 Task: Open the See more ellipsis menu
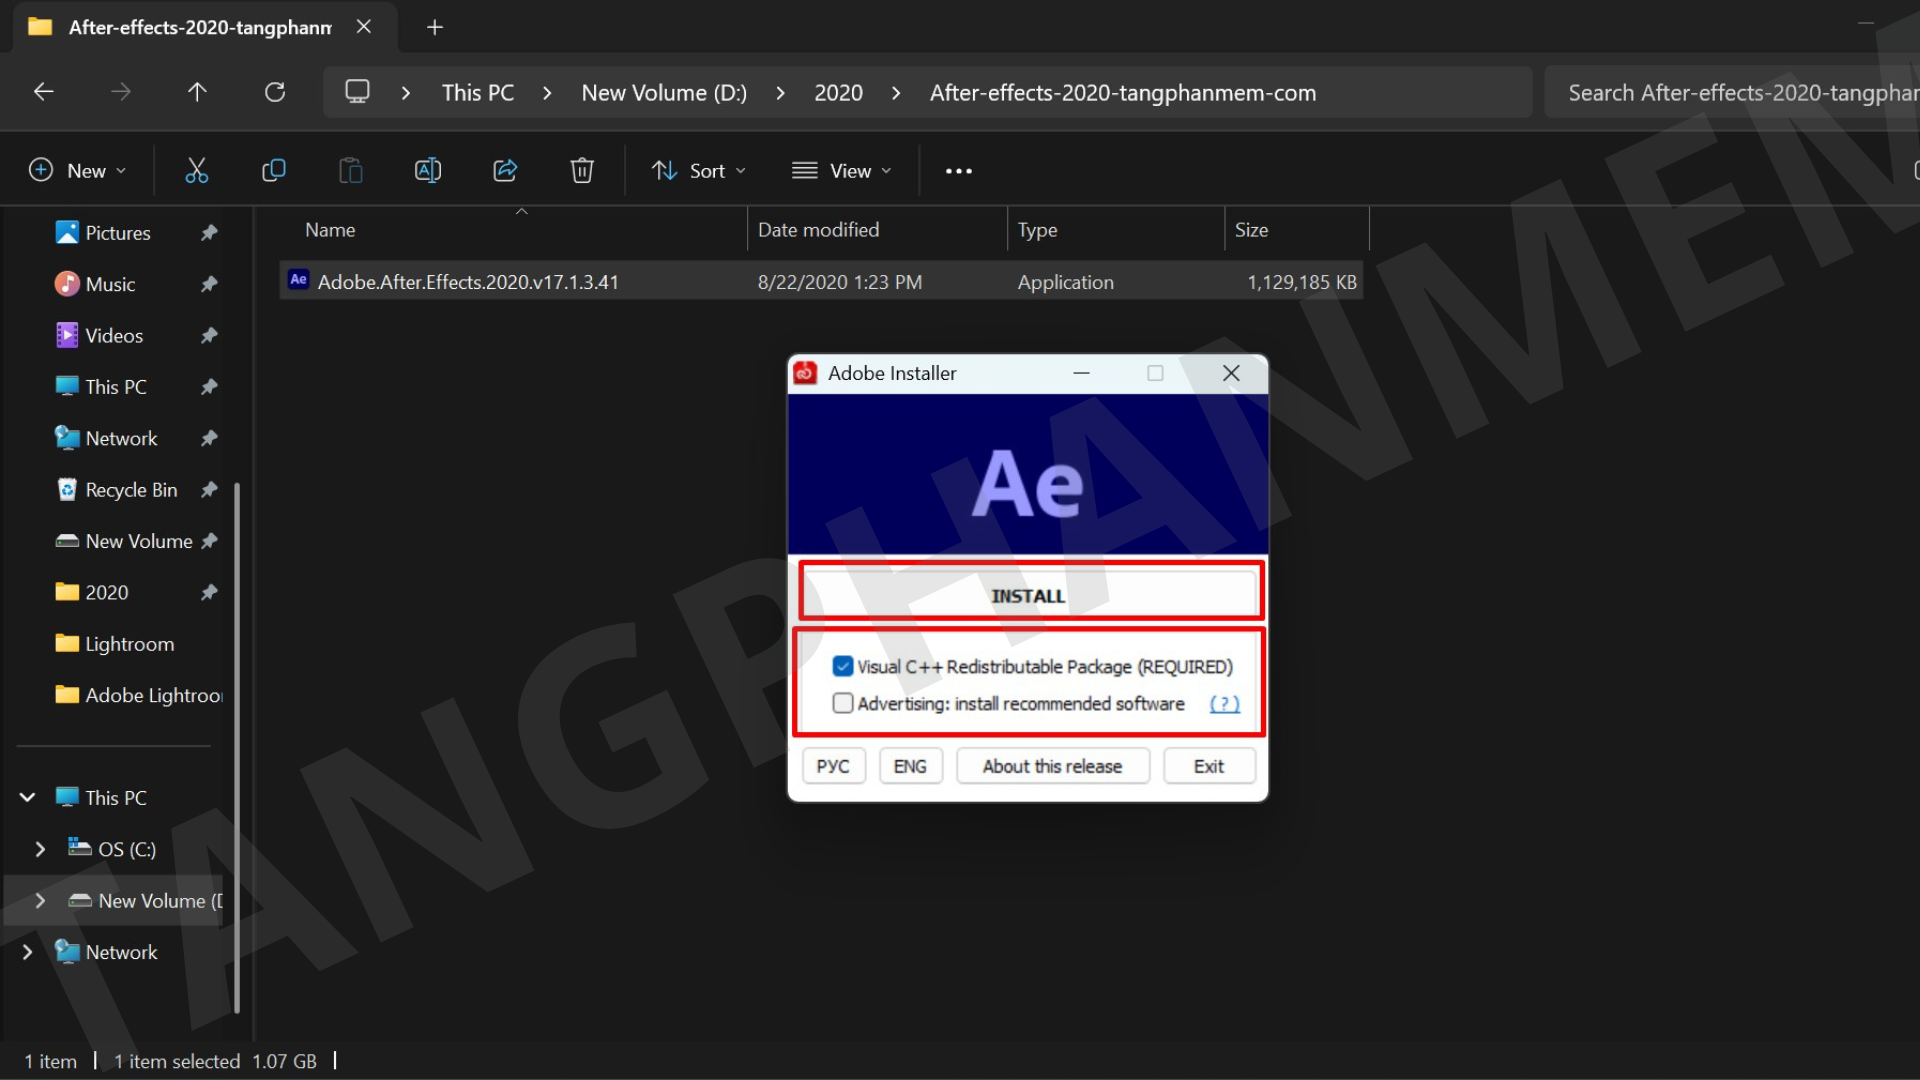point(959,171)
